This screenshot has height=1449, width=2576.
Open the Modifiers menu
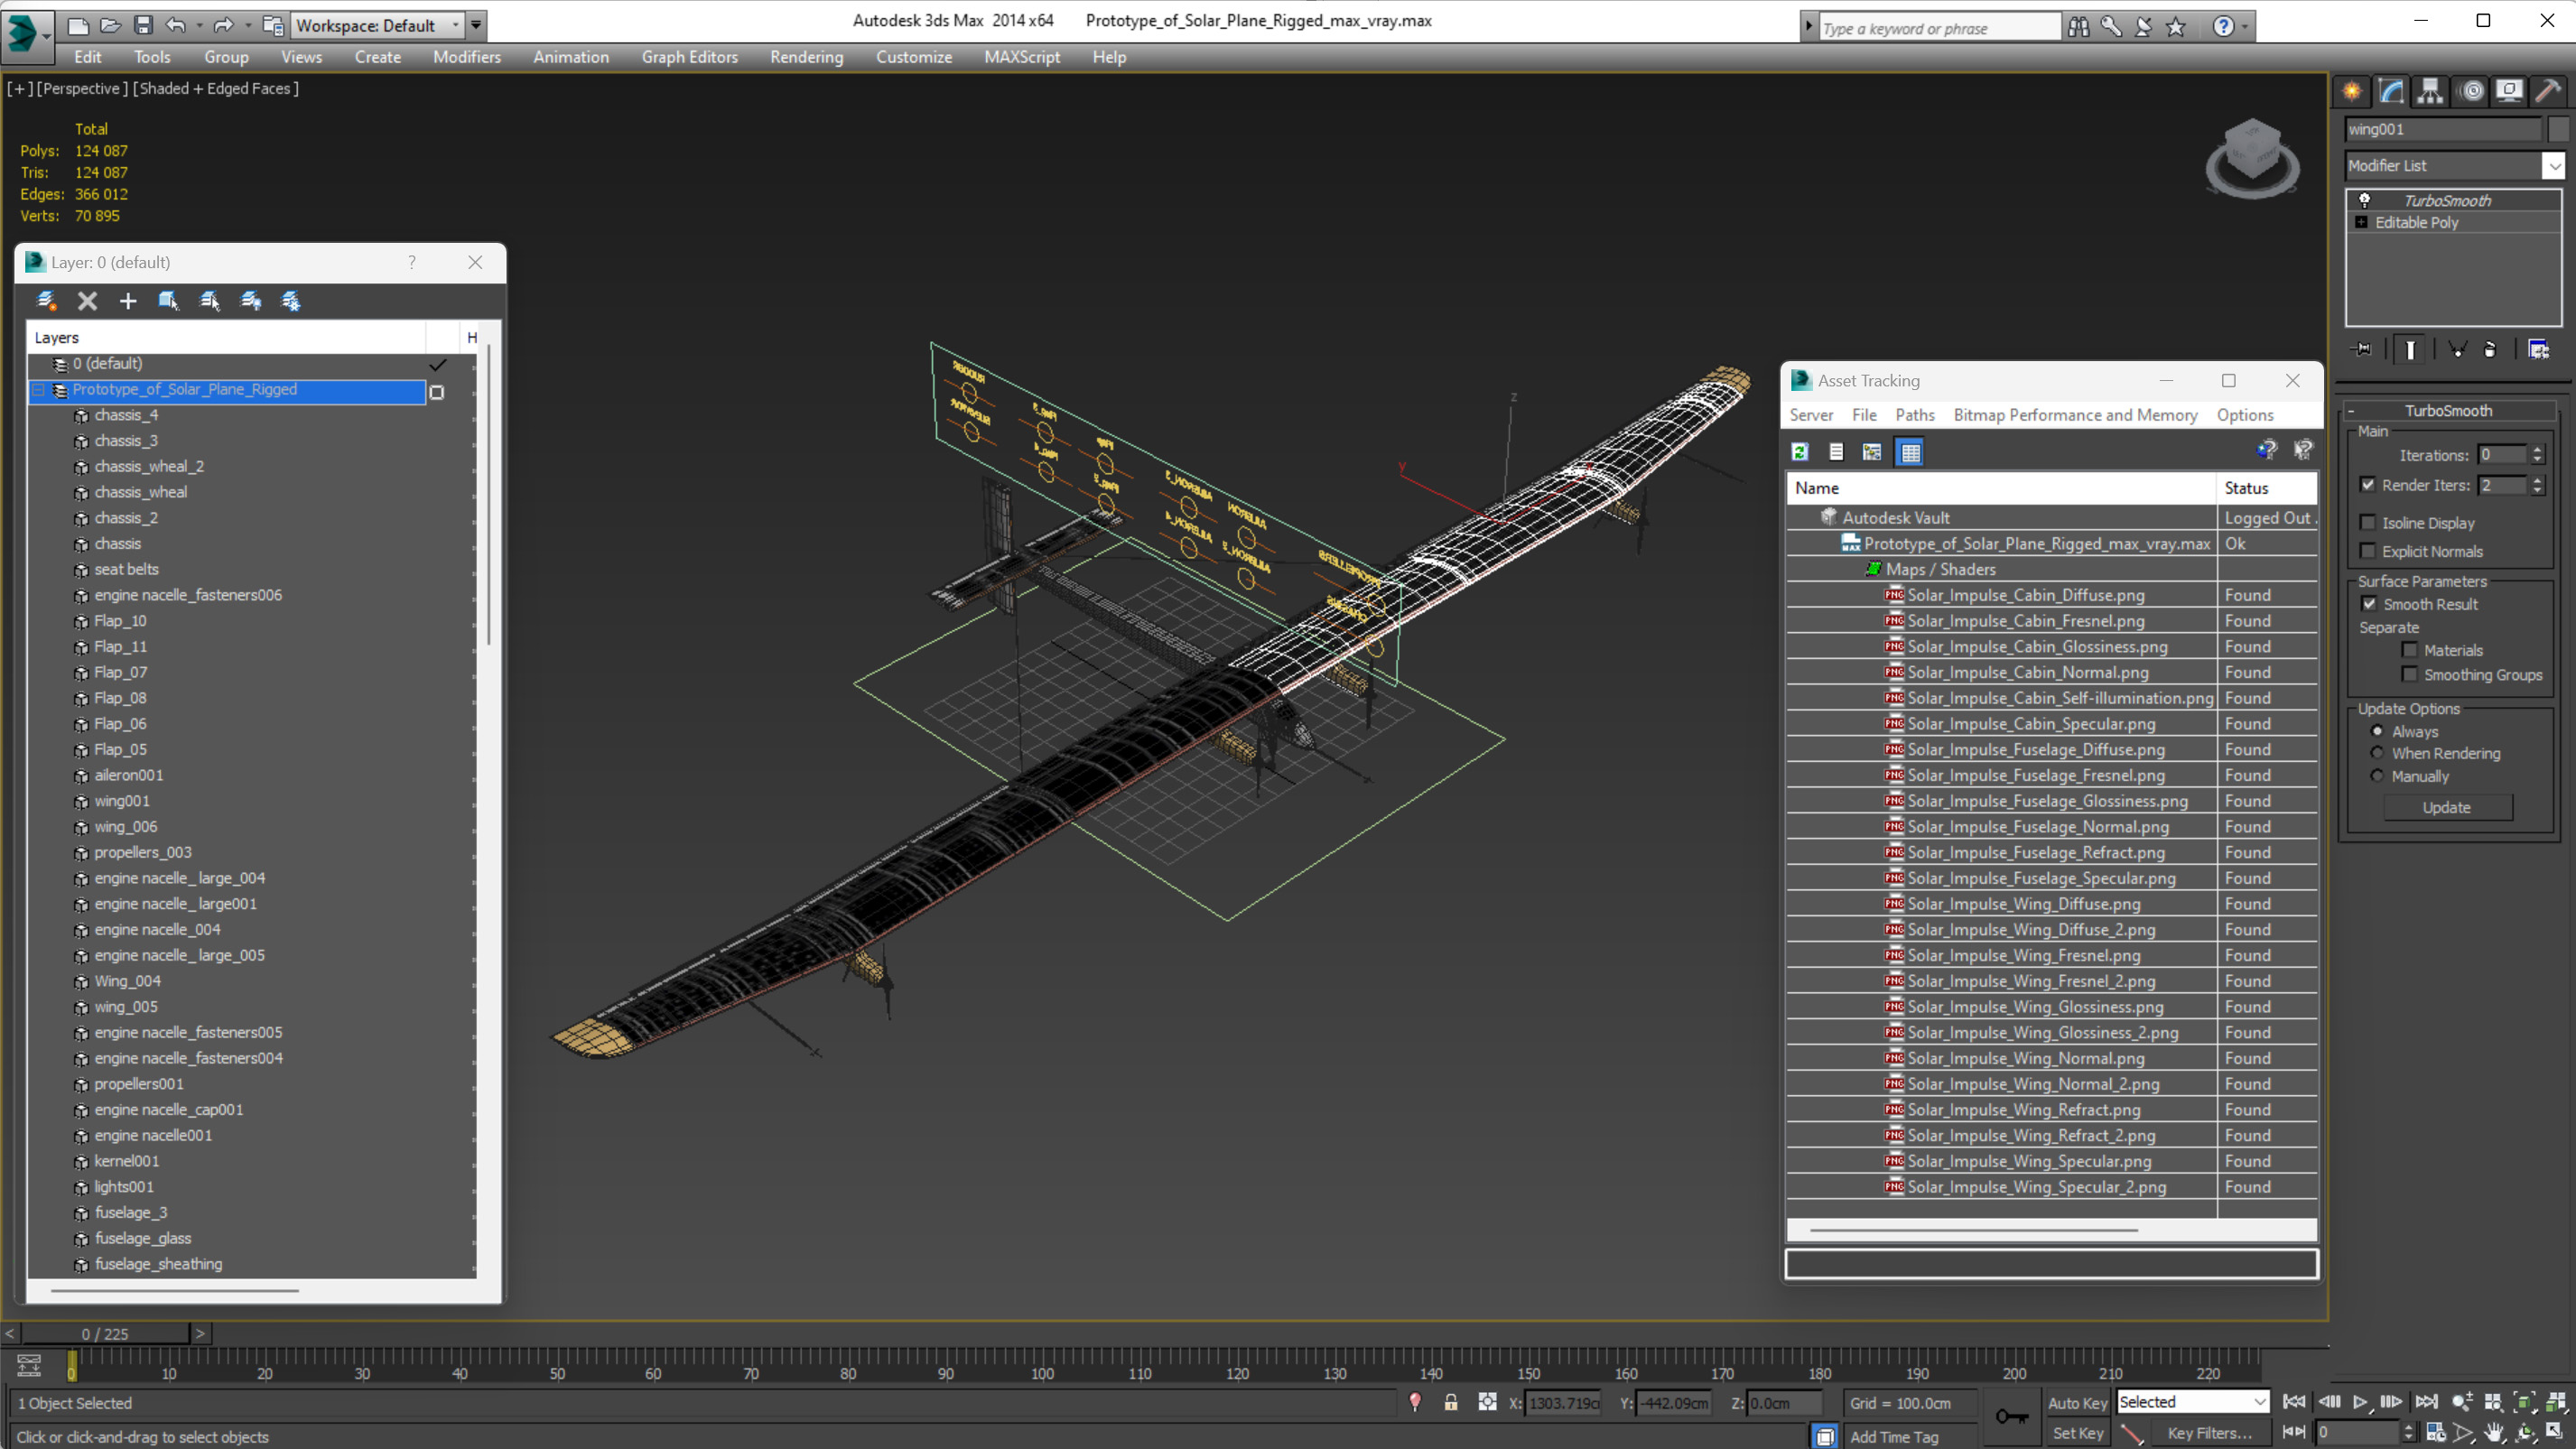pos(466,57)
